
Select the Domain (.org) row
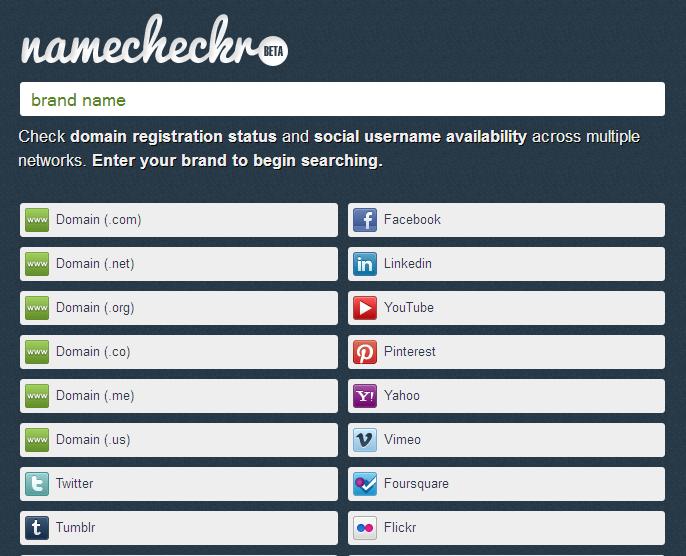[180, 308]
